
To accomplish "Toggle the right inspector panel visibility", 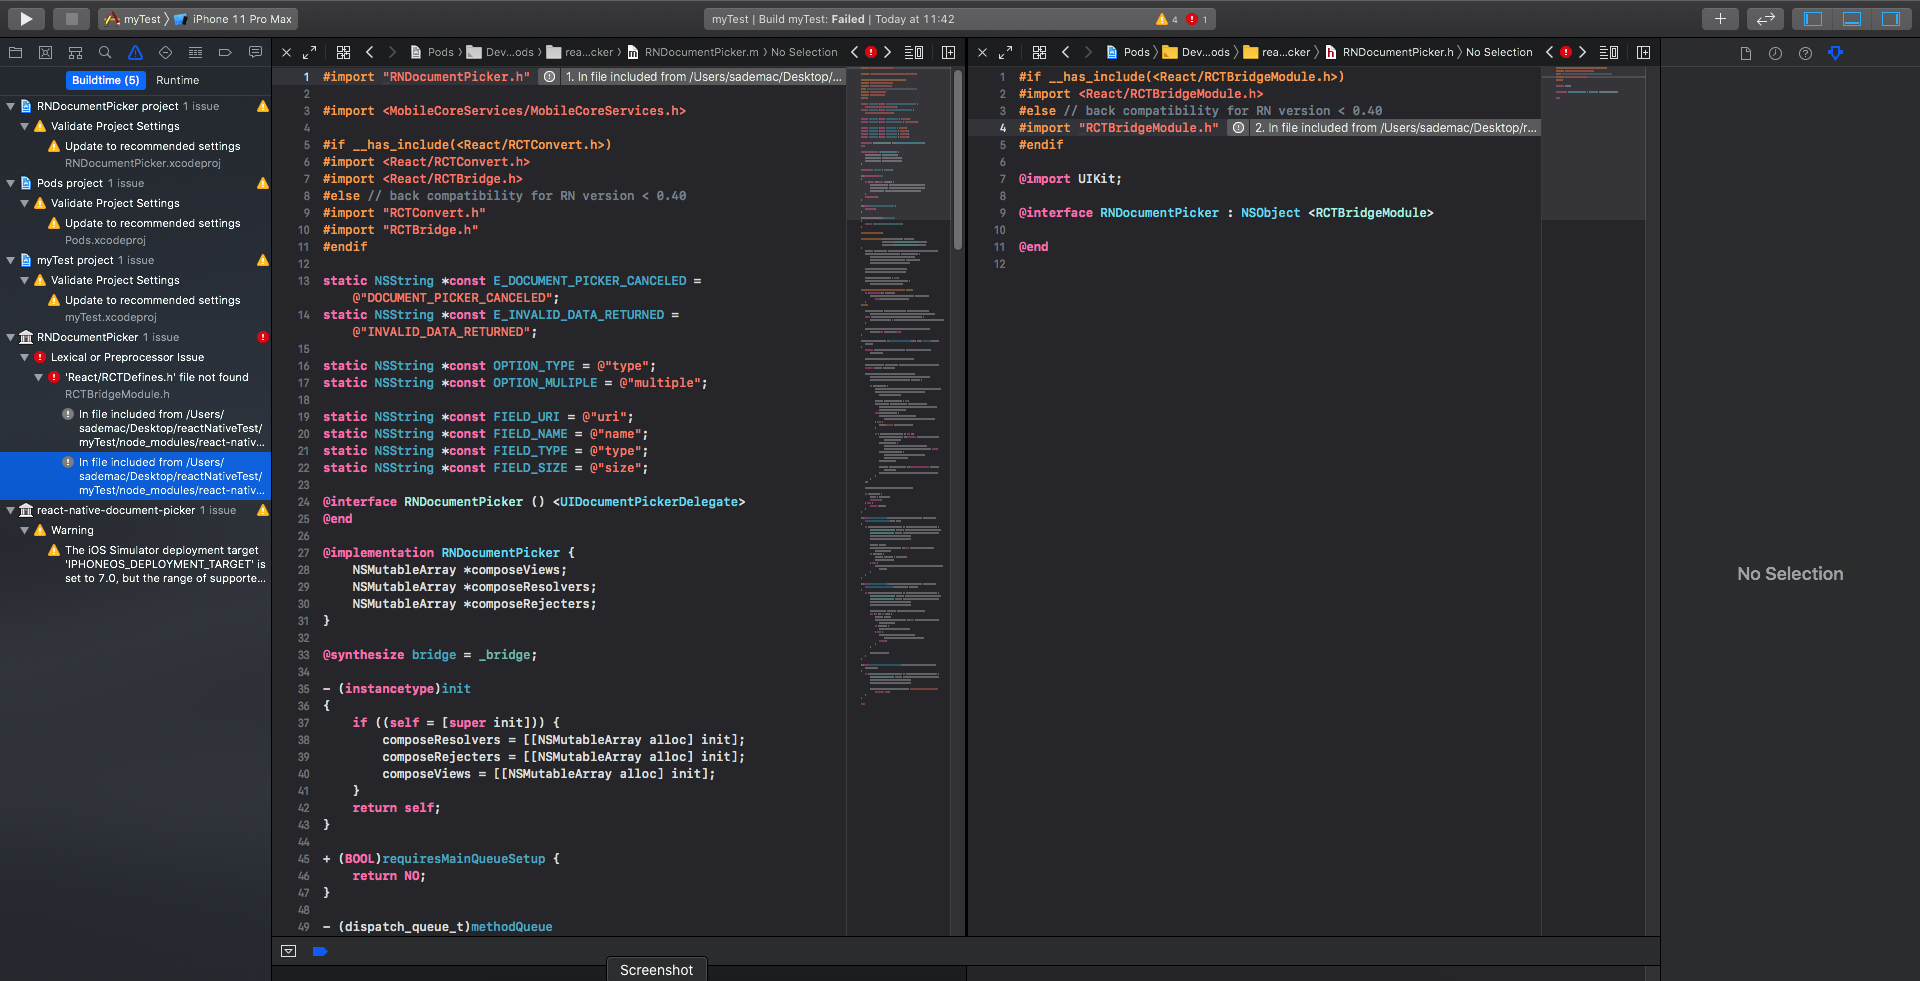I will pyautogui.click(x=1890, y=18).
